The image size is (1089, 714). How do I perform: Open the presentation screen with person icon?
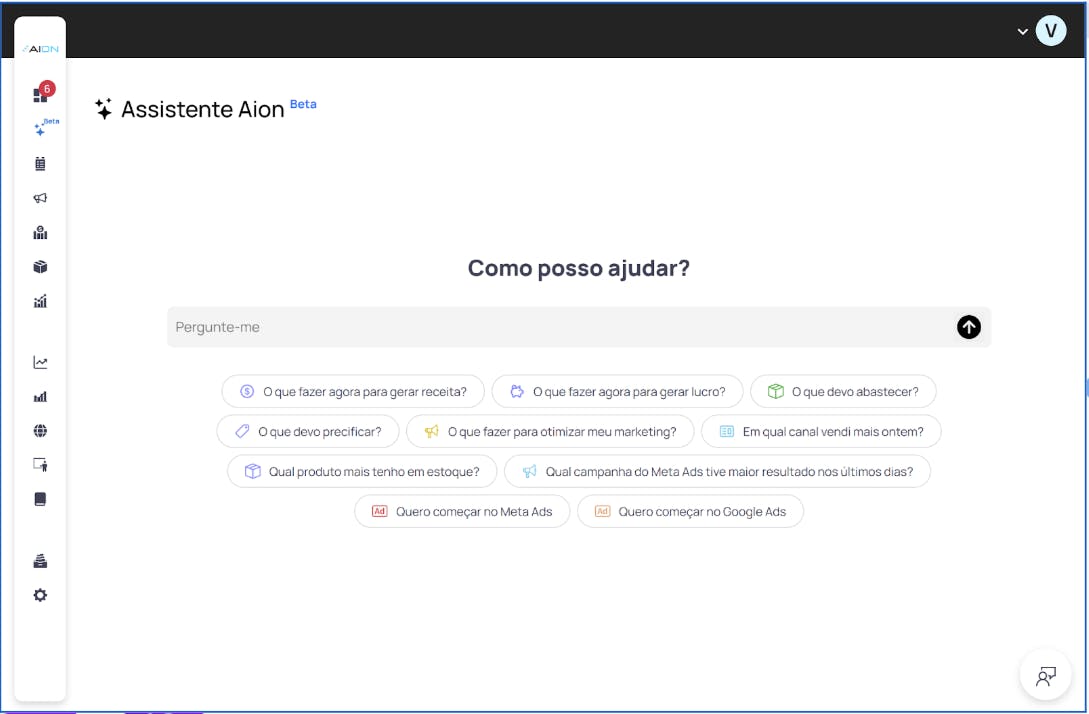[40, 465]
